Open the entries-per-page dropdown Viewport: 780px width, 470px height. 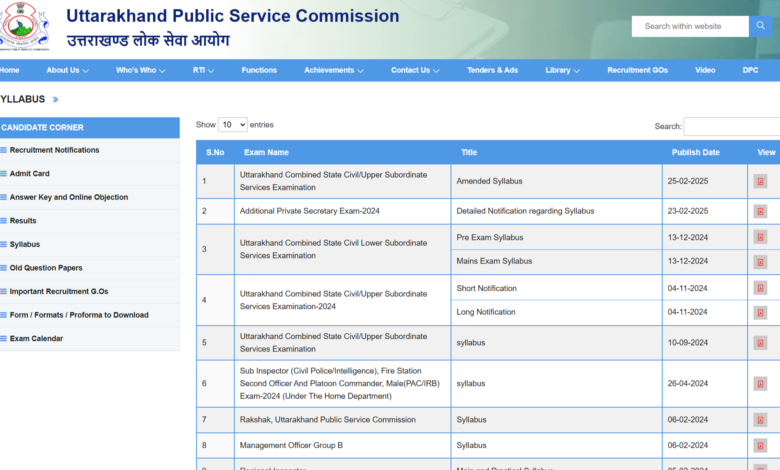232,125
